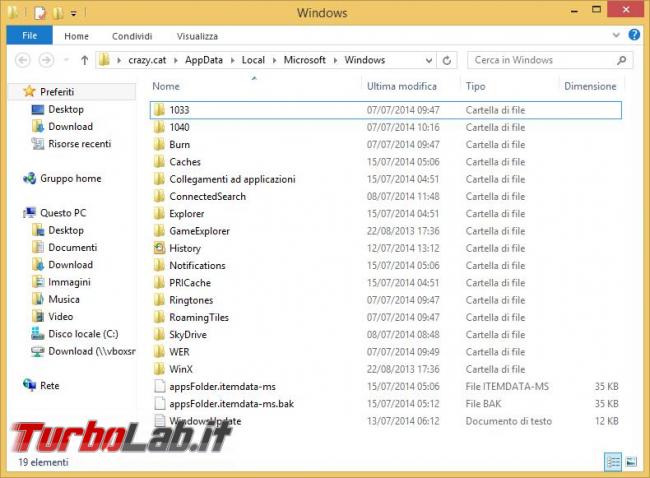The width and height of the screenshot is (650, 478).
Task: Select the Ringtones folder icon
Action: click(x=159, y=300)
